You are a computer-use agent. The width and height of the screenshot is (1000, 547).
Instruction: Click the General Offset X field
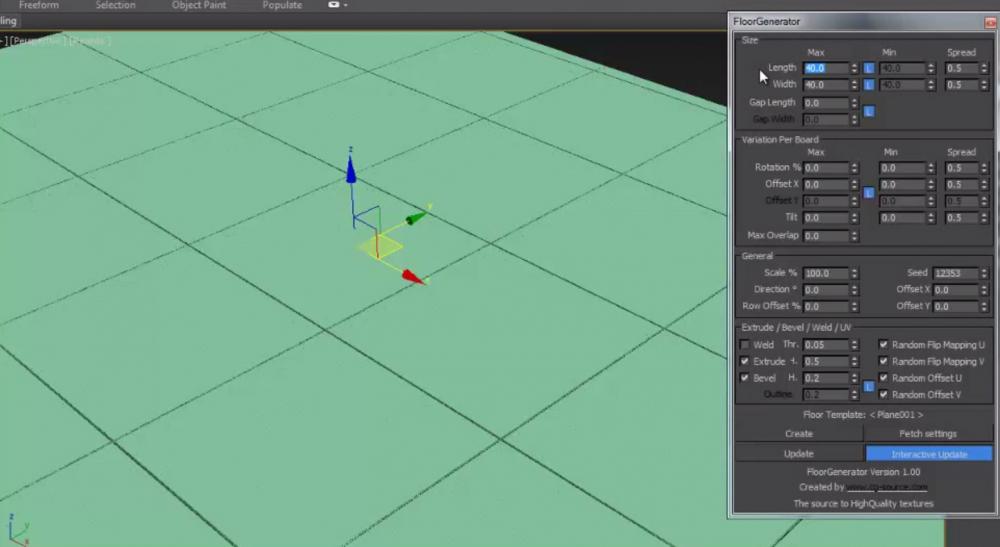tap(956, 290)
